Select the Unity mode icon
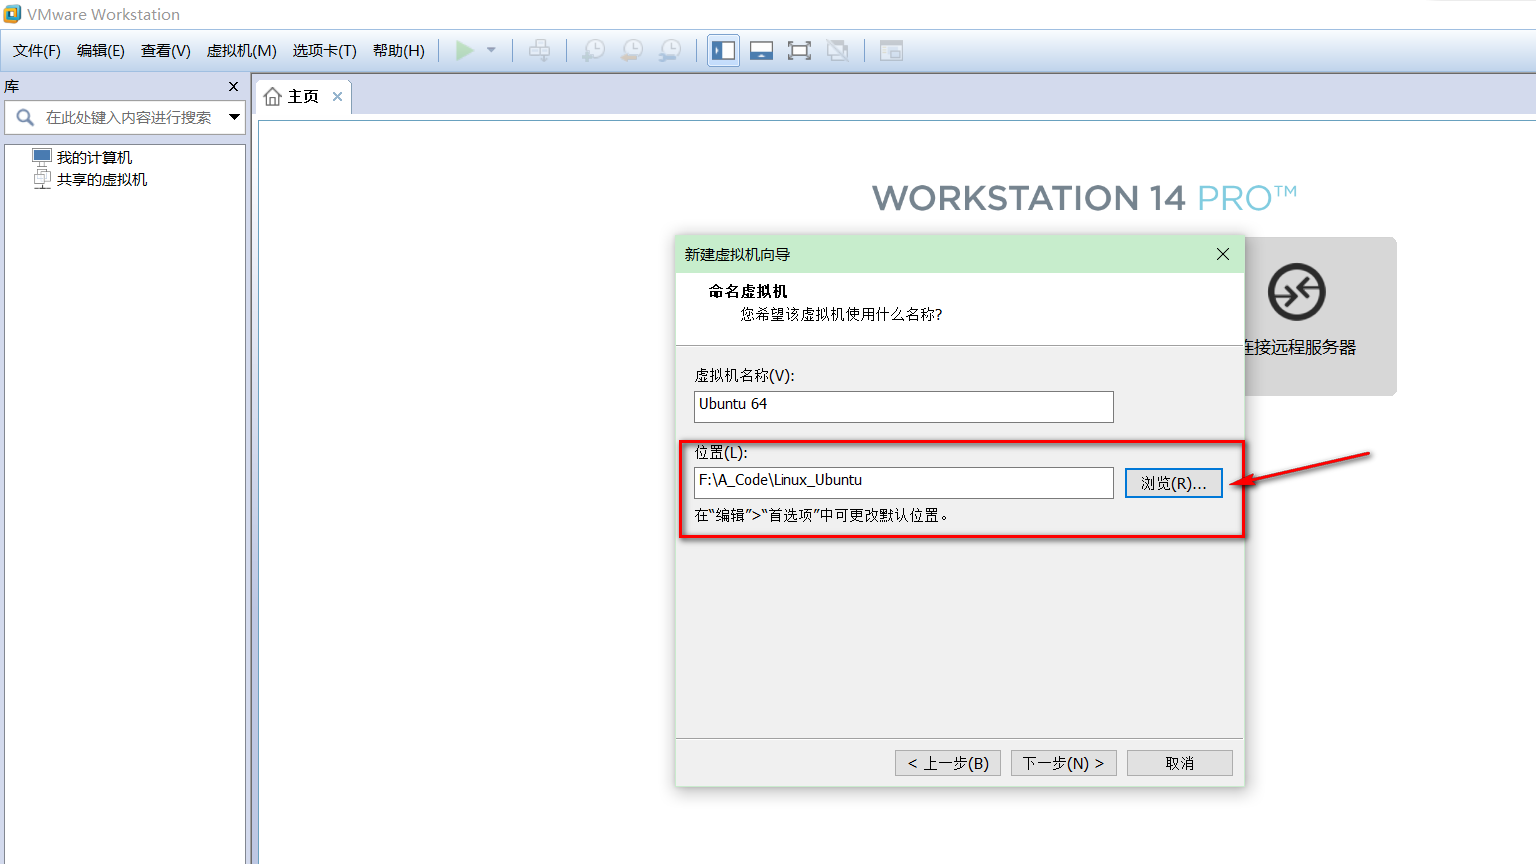1536x864 pixels. pos(838,50)
